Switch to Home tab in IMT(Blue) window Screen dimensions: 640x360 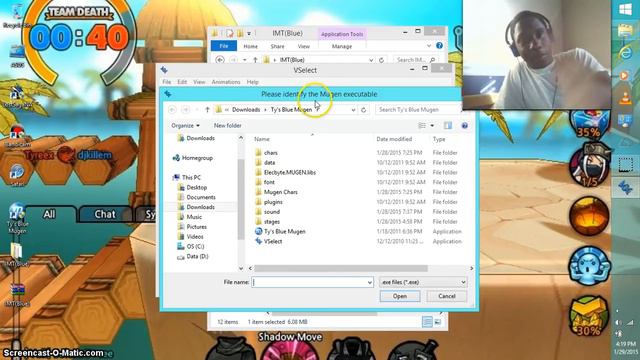(251, 46)
